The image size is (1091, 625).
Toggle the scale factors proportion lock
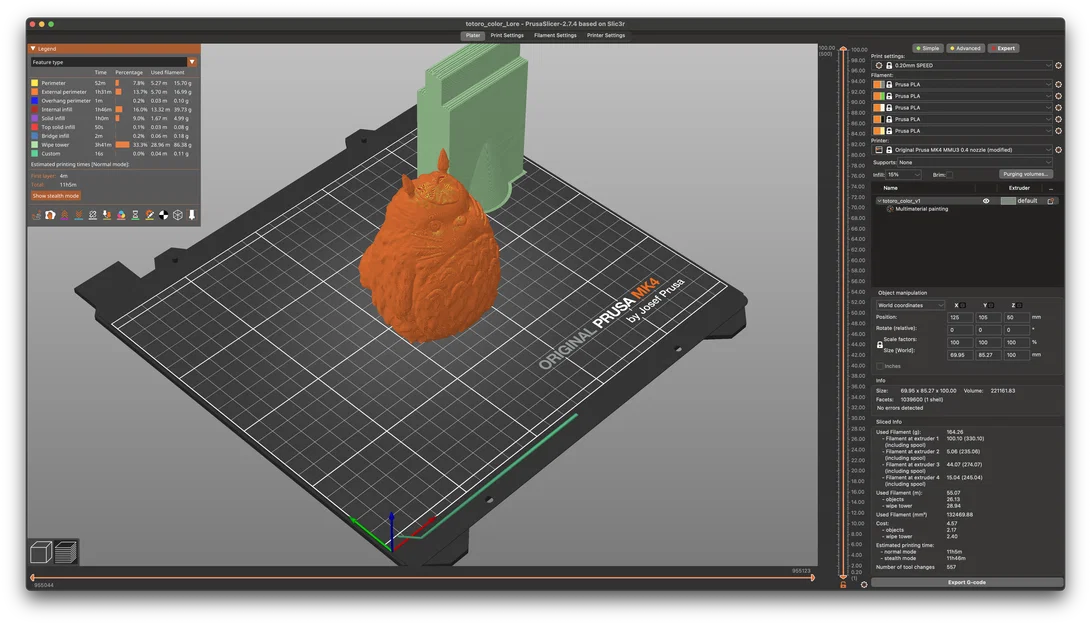pyautogui.click(x=879, y=345)
